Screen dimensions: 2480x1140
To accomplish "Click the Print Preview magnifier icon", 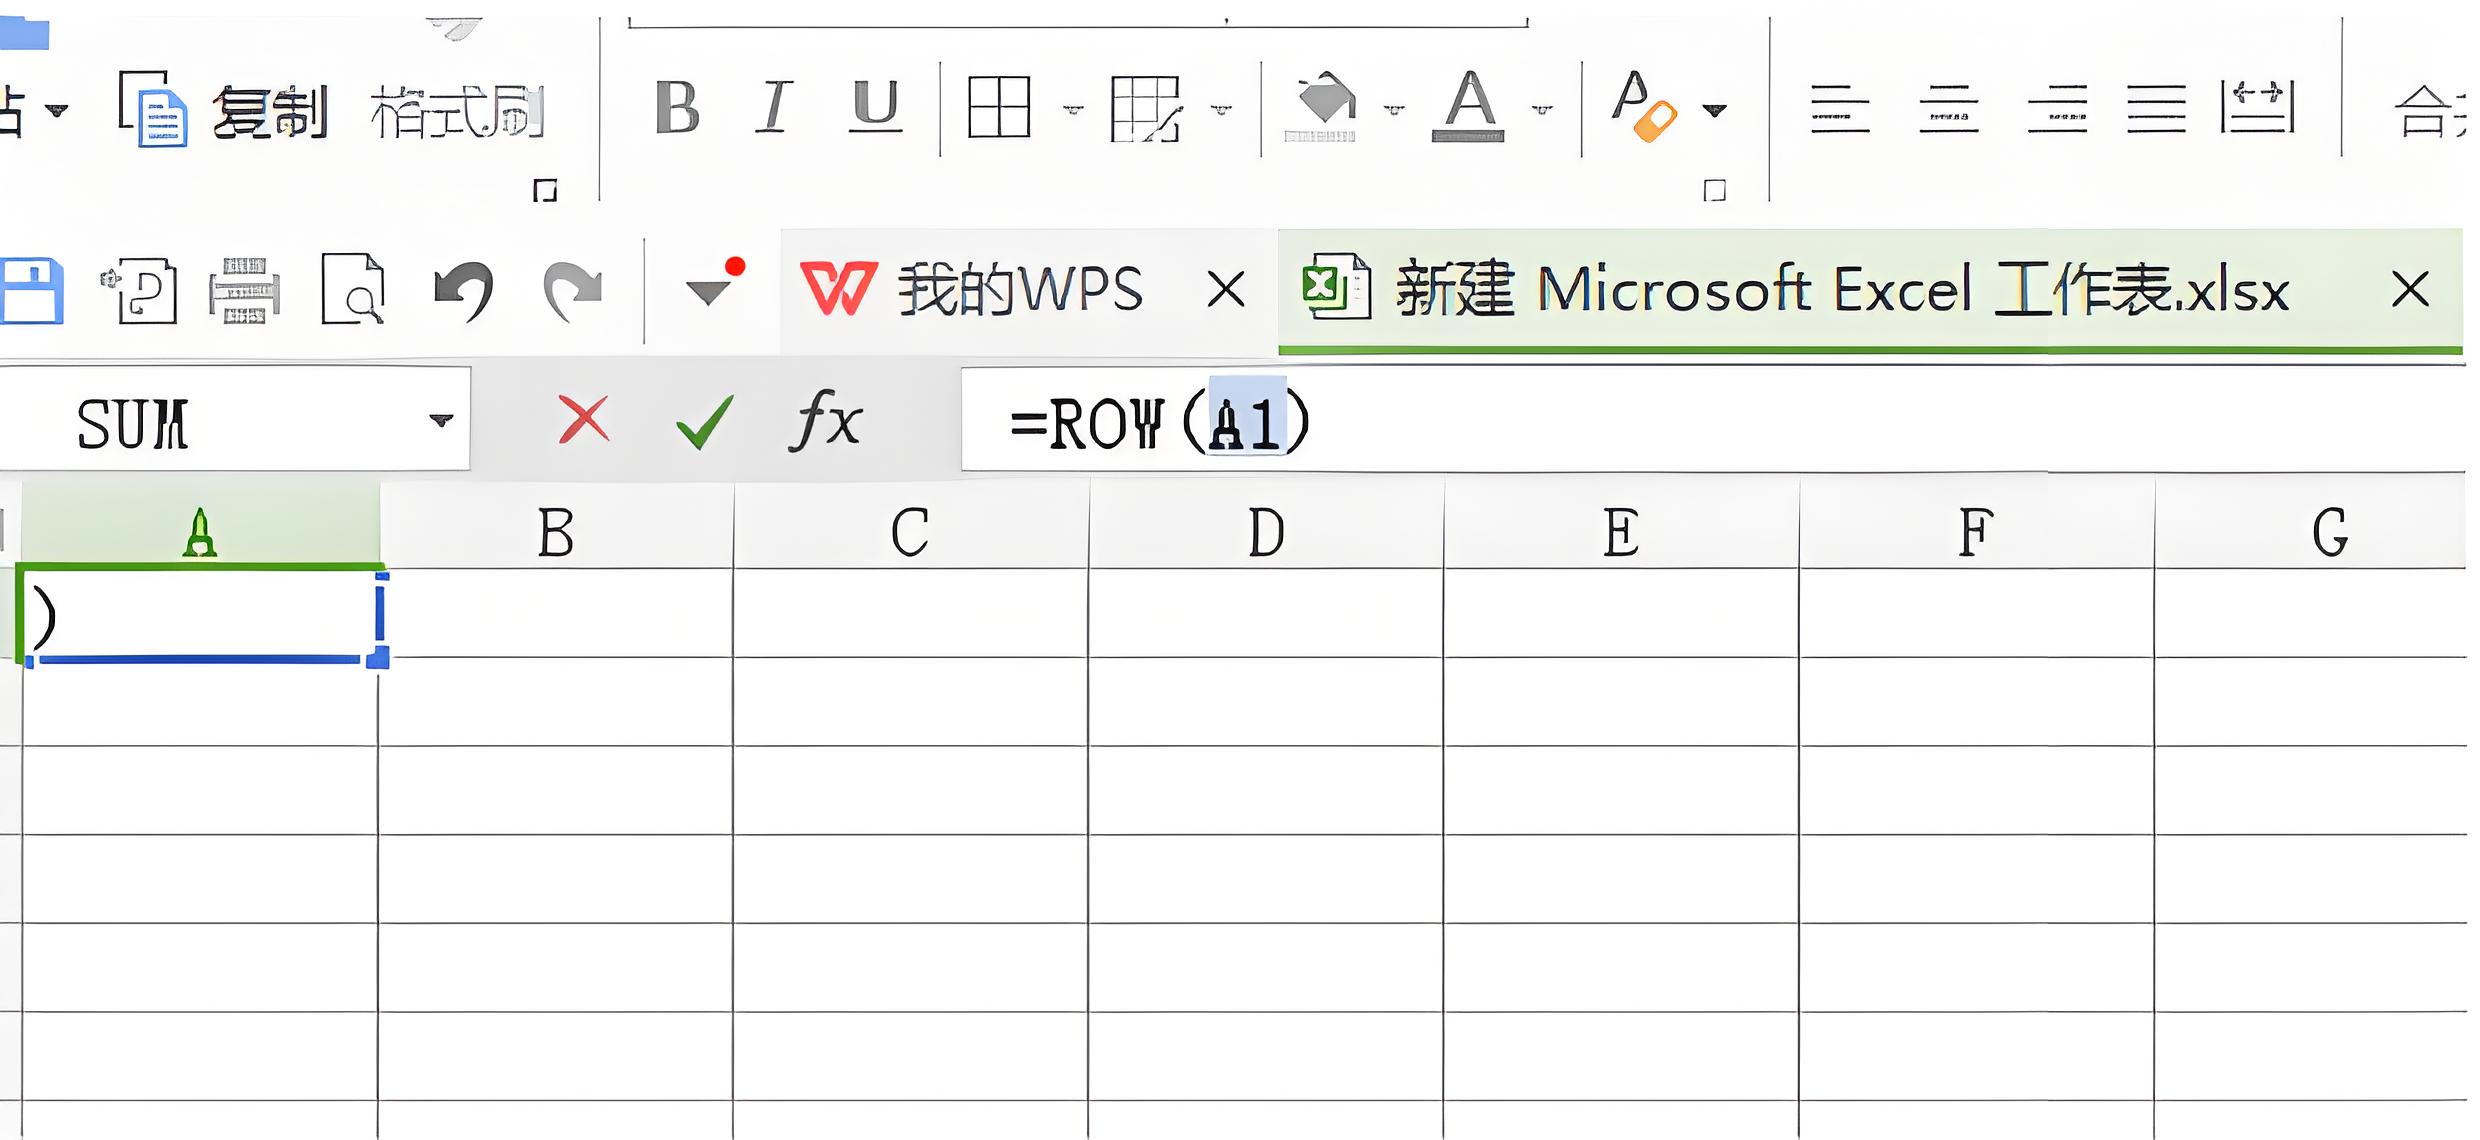I will click(x=353, y=291).
